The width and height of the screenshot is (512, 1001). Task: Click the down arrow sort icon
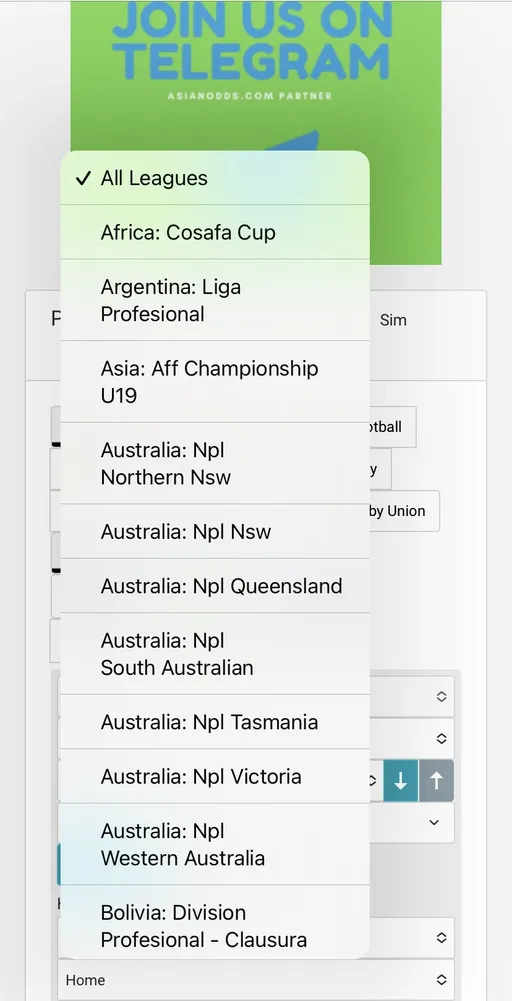click(400, 781)
